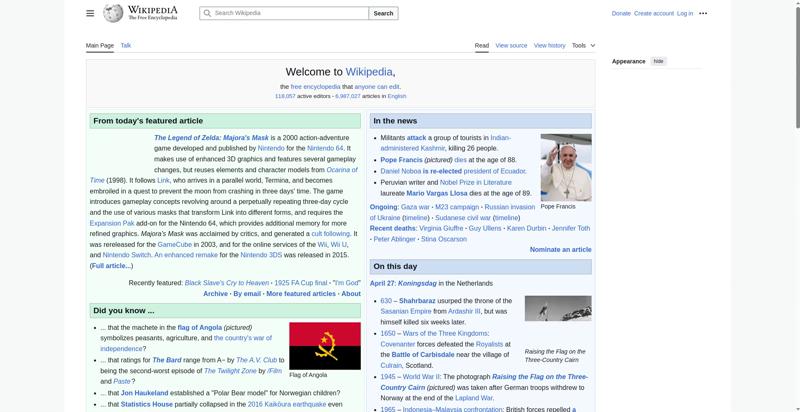Viewport: 800px width, 412px height.
Task: Hide the Appearance panel
Action: pos(659,61)
